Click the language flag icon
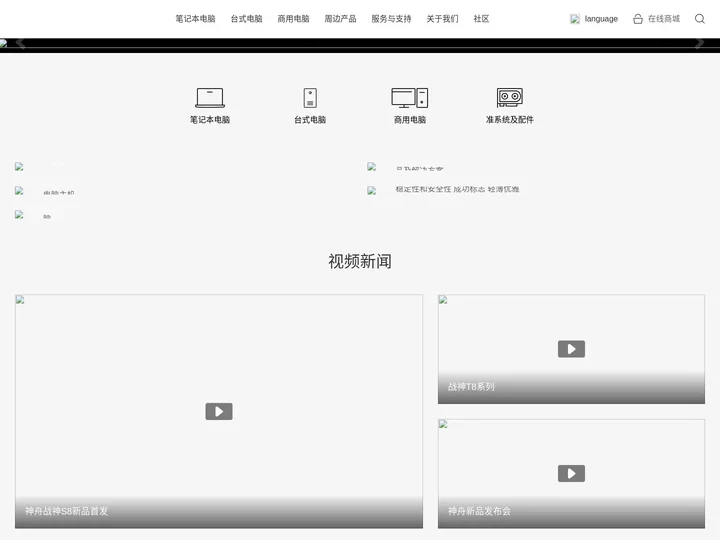The image size is (720, 540). [575, 19]
